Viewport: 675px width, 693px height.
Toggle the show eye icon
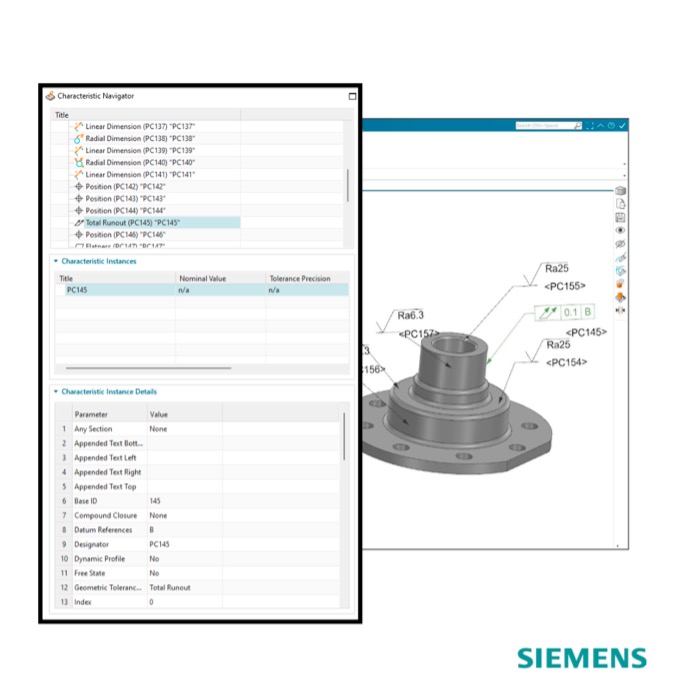[620, 230]
